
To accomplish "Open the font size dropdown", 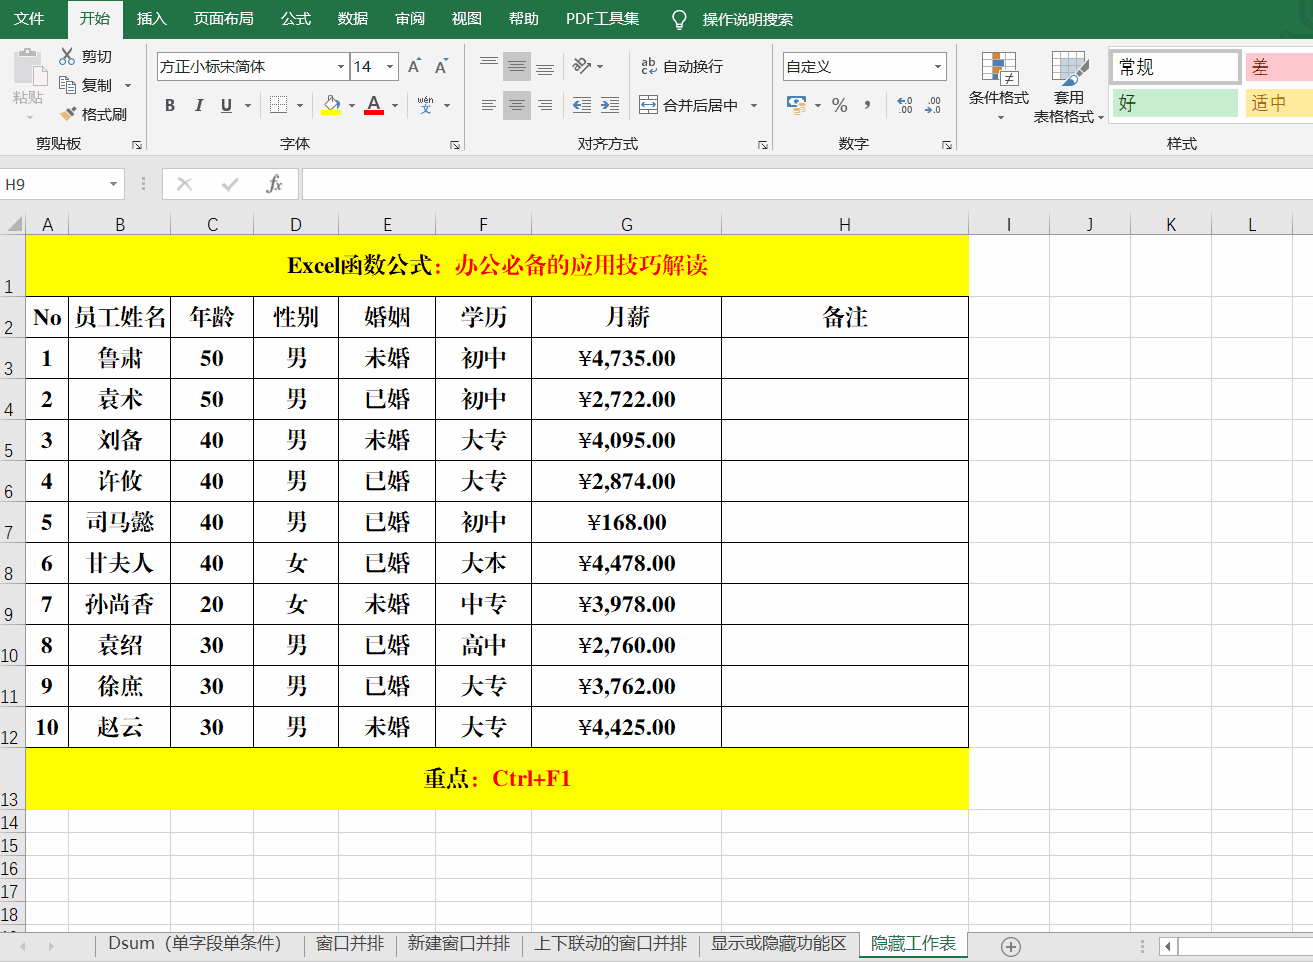I will point(390,66).
